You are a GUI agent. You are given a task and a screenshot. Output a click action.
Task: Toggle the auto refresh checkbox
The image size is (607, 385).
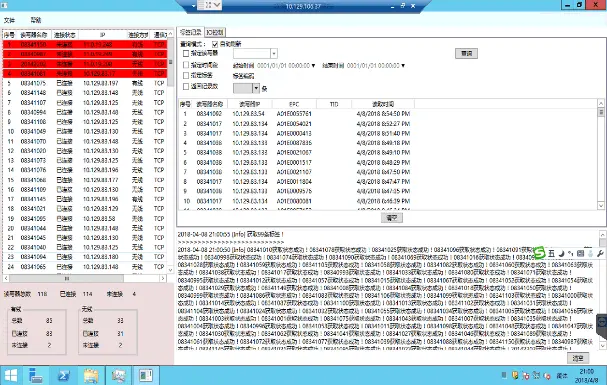[x=215, y=44]
